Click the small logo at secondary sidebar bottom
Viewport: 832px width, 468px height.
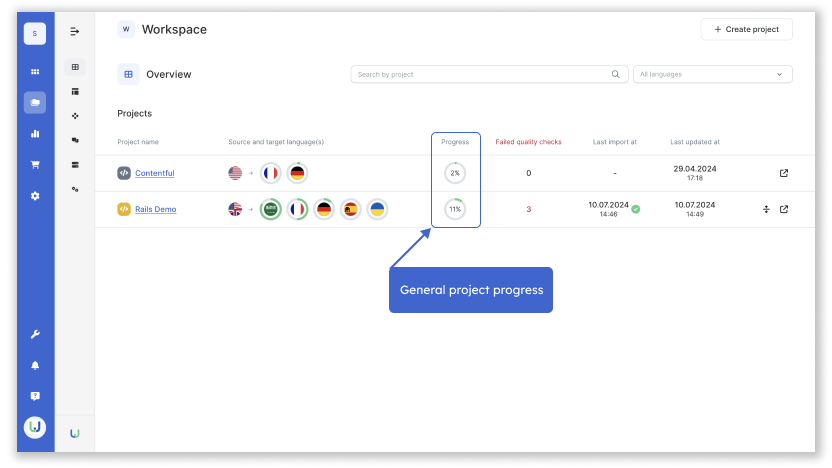[75, 434]
